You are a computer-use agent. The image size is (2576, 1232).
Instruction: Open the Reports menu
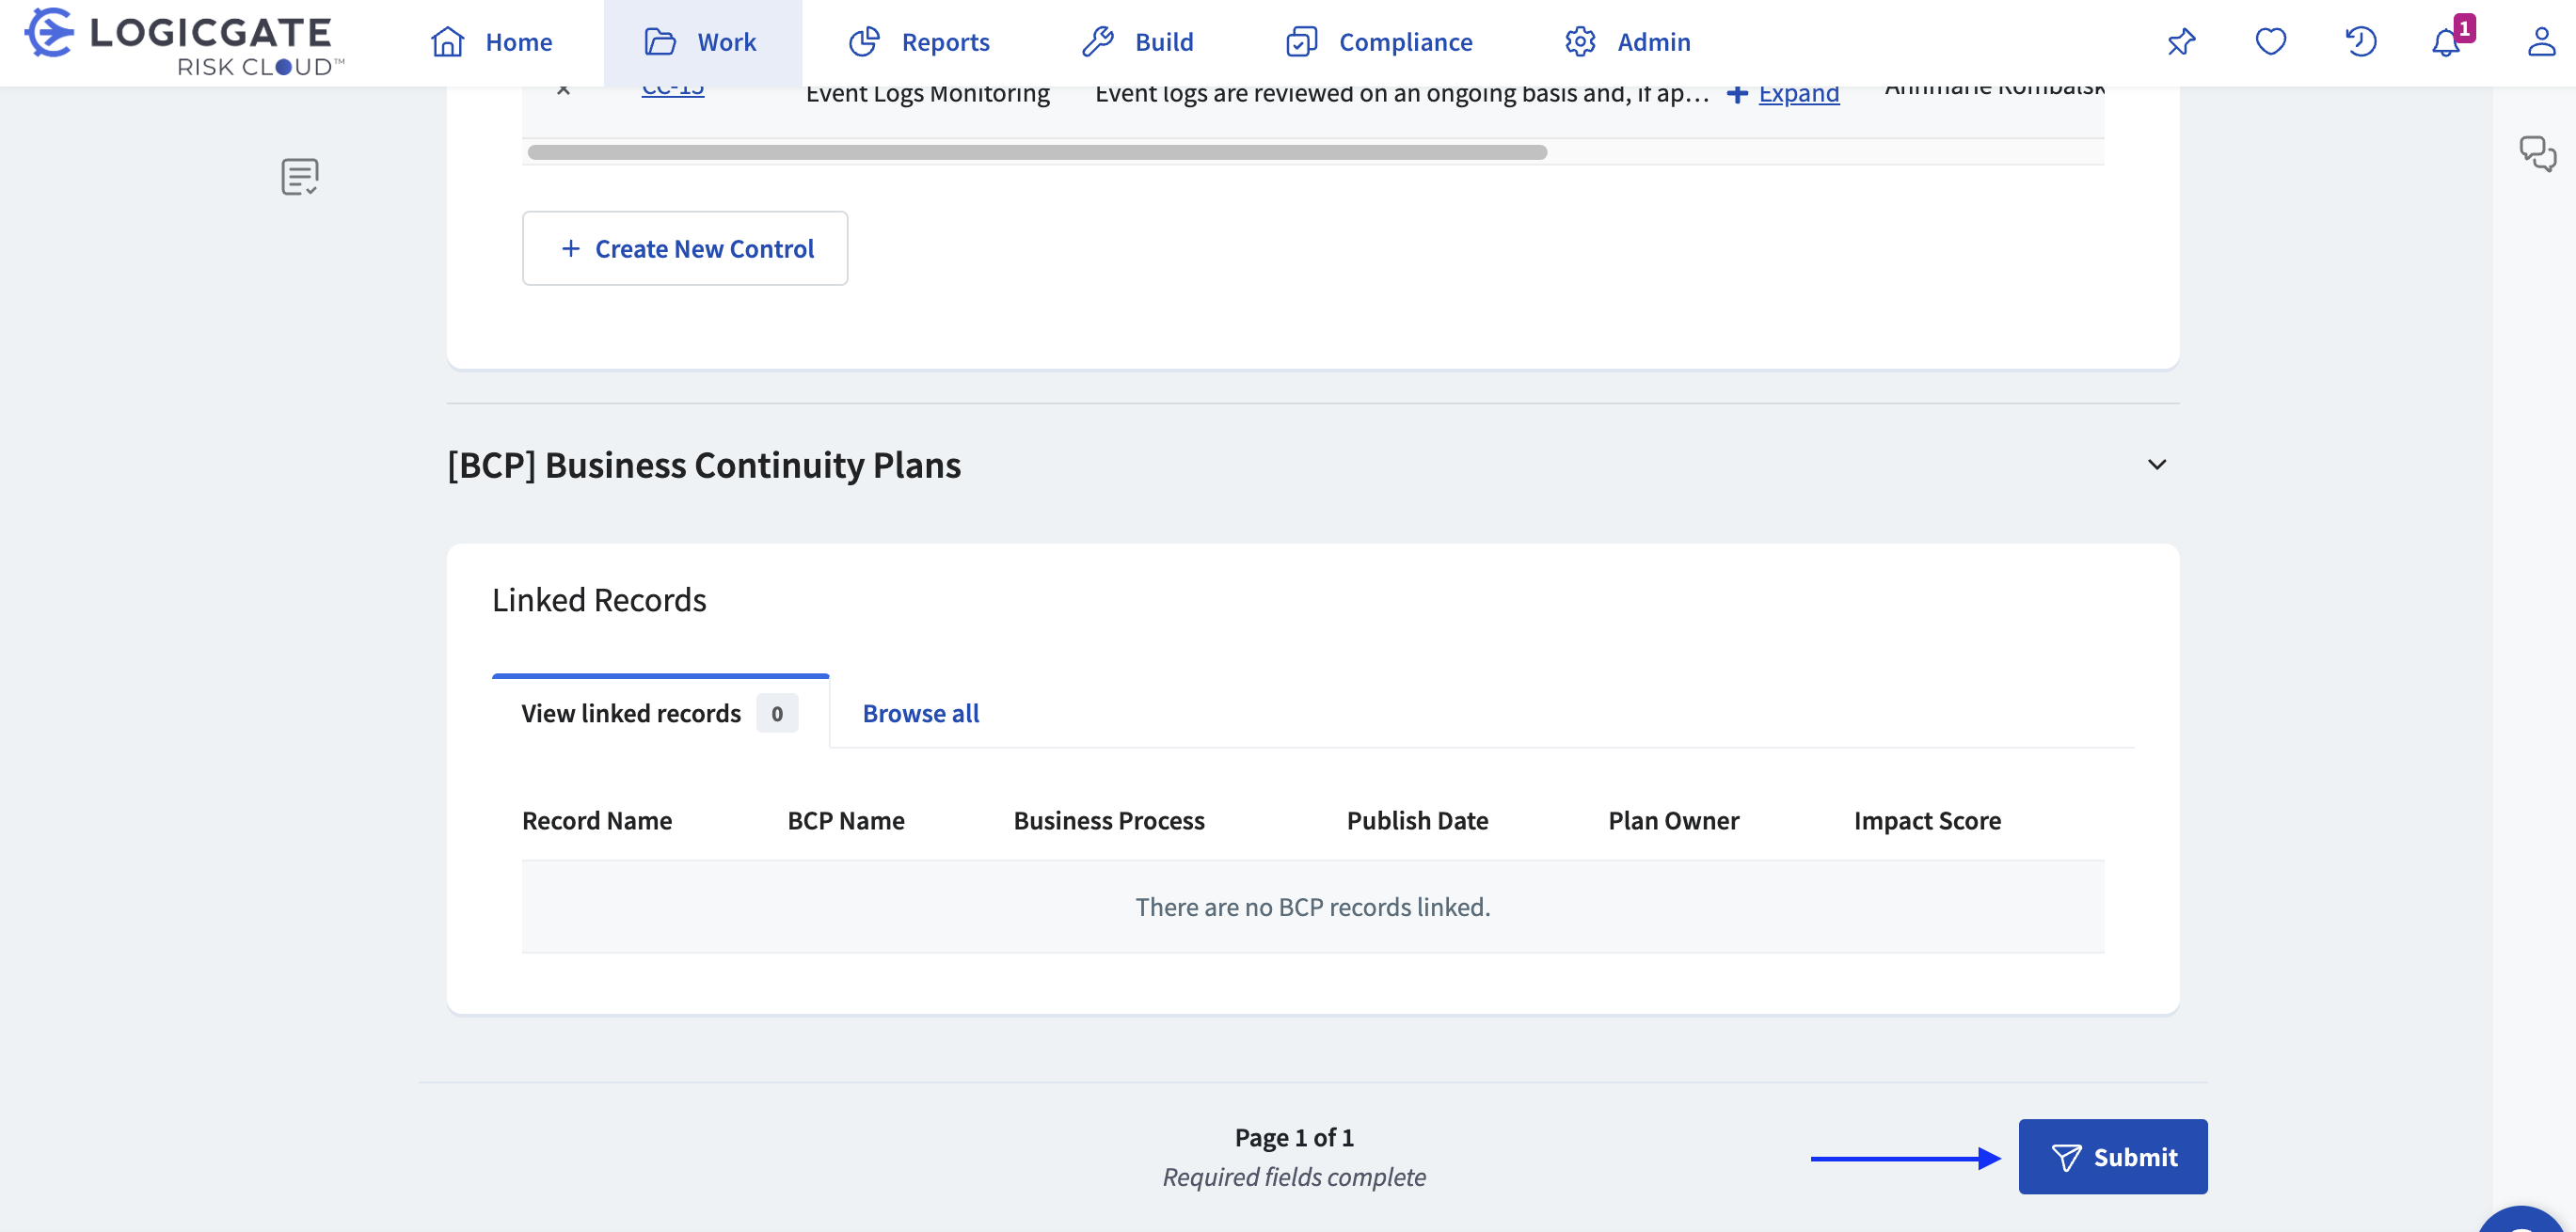[919, 42]
